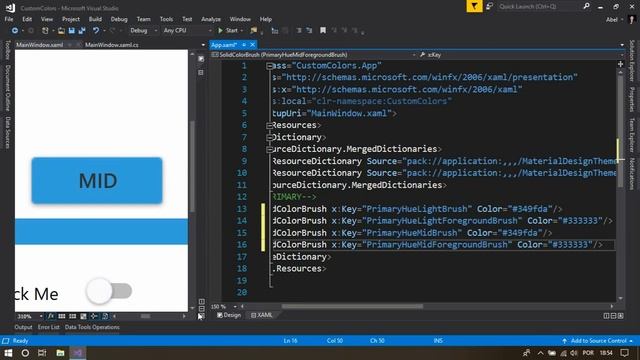This screenshot has height=360, width=640.
Task: Click the Open File folder icon
Action: (x=61, y=31)
